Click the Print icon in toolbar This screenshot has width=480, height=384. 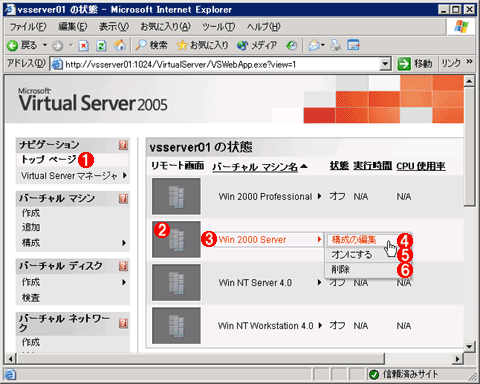336,45
